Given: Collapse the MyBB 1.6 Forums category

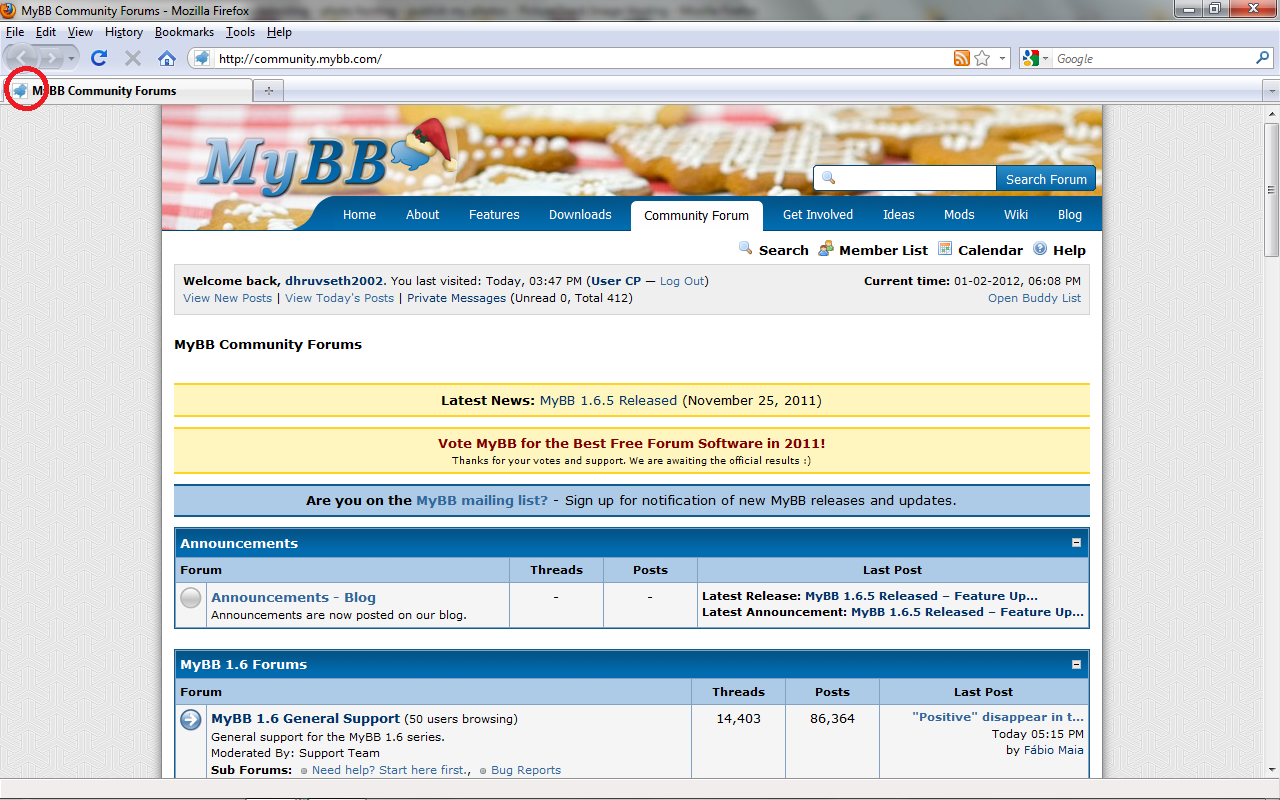Looking at the screenshot, I should [x=1077, y=664].
